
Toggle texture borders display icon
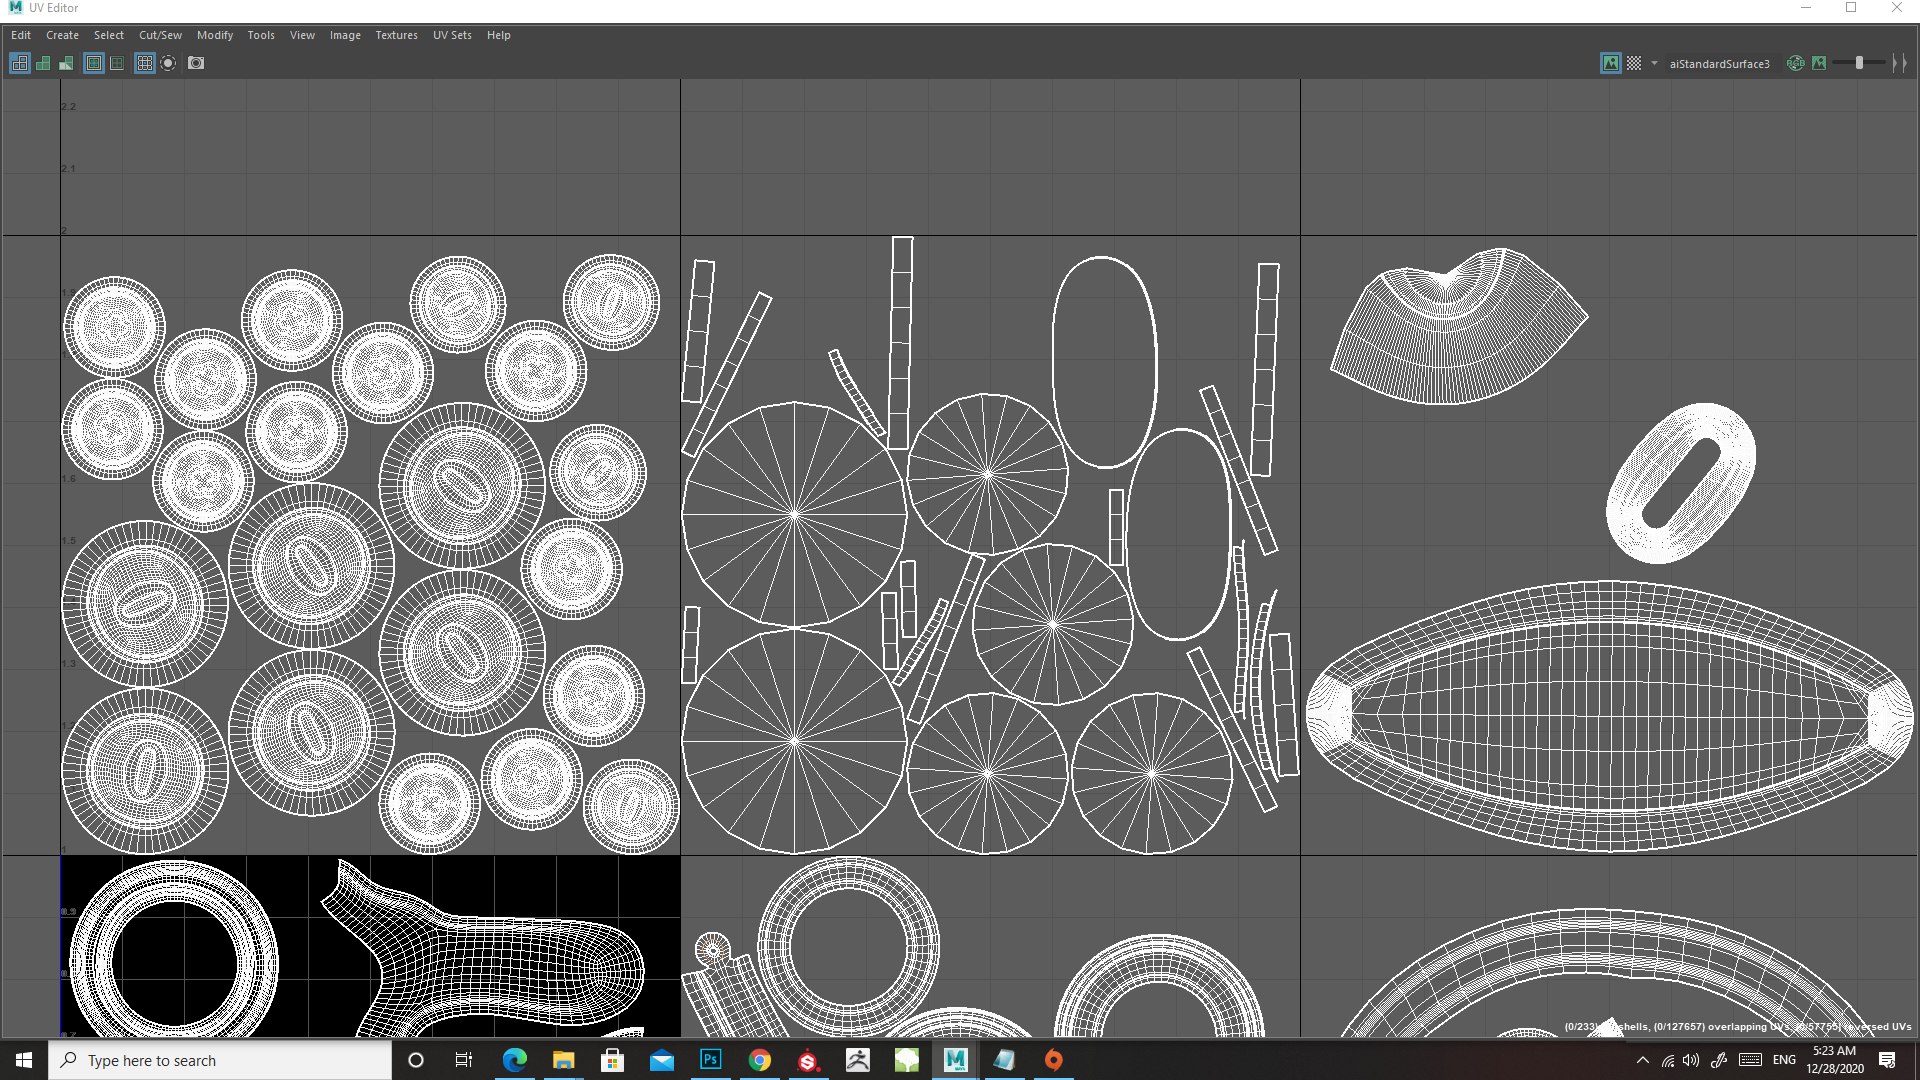(94, 63)
